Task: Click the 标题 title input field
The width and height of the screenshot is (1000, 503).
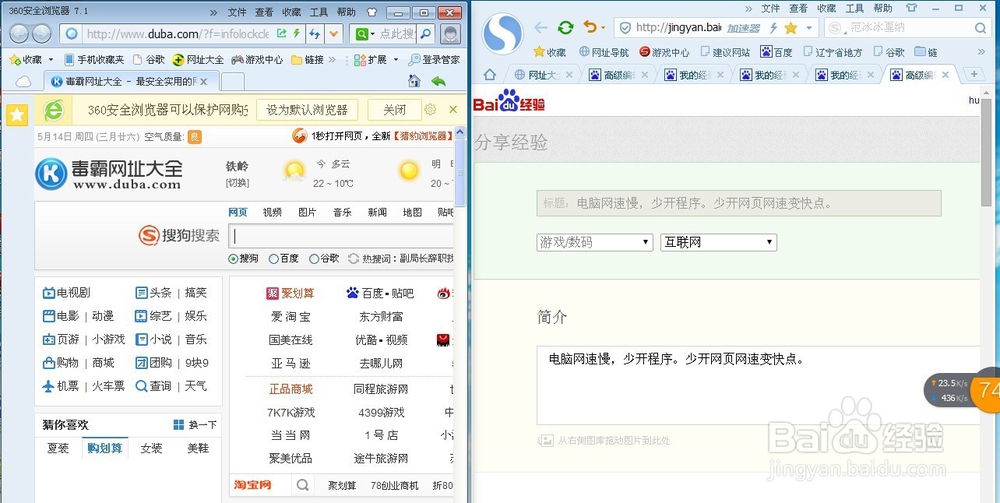Action: [x=739, y=203]
